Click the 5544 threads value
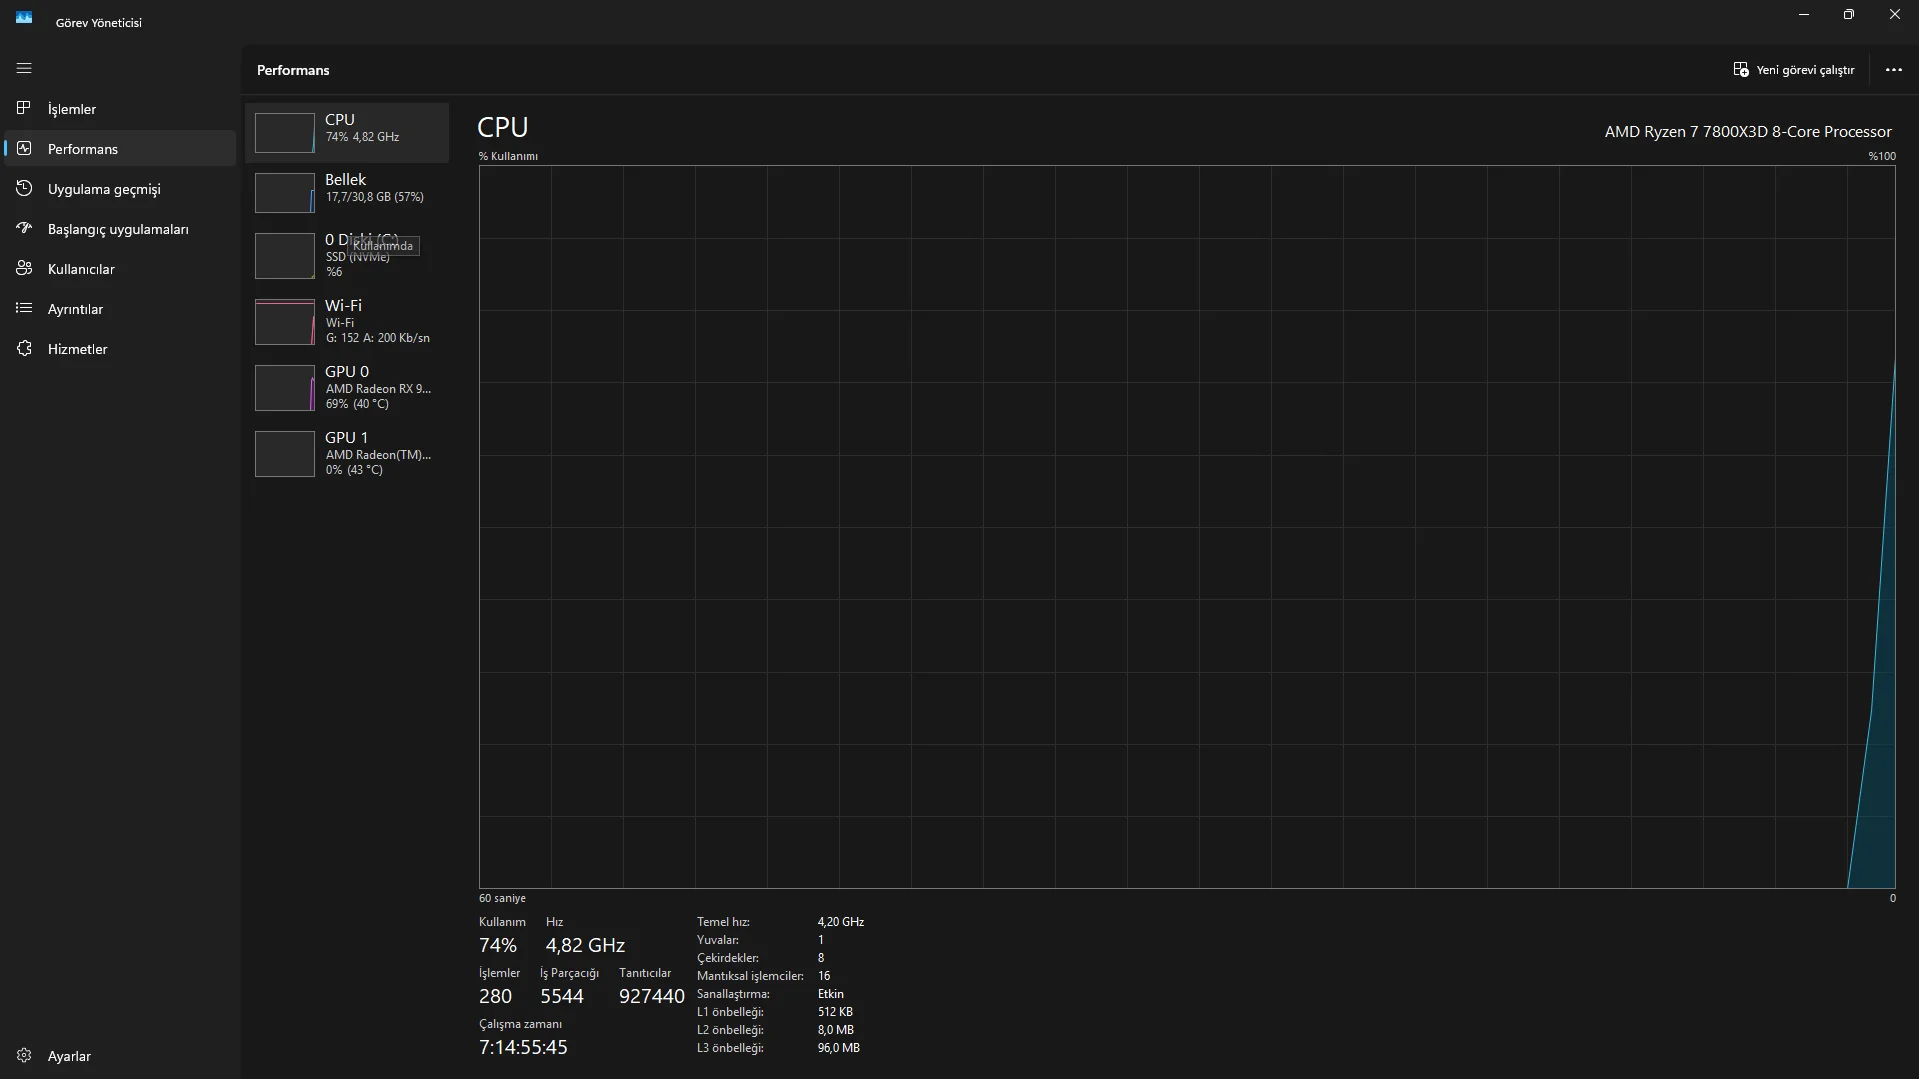The image size is (1919, 1079). point(561,995)
